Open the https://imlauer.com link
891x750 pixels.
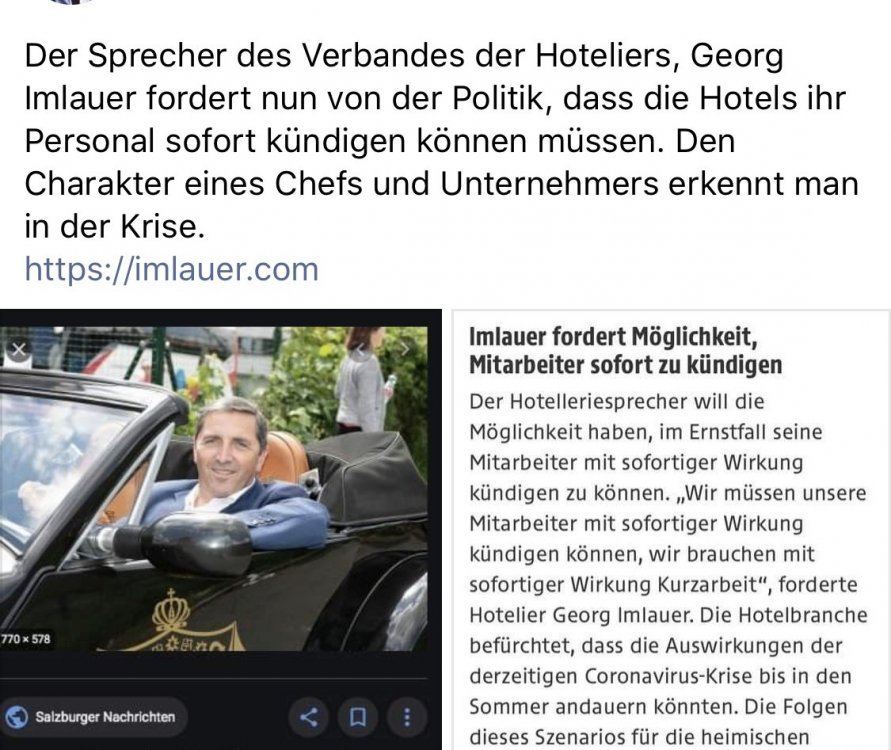click(172, 269)
